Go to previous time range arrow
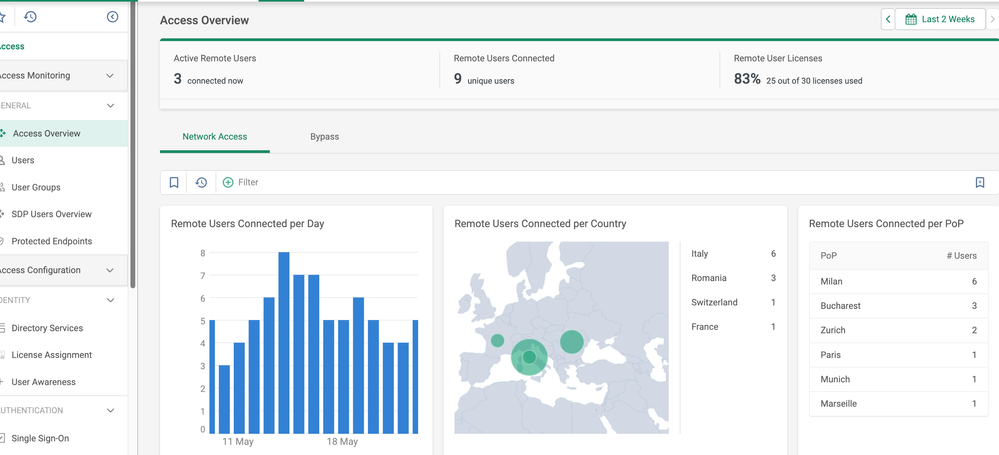Image resolution: width=999 pixels, height=455 pixels. click(888, 19)
